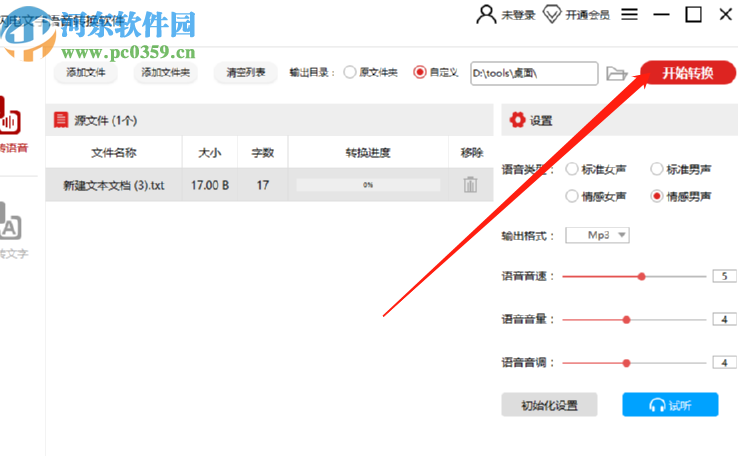
Task: Click the 添加文件 button
Action: point(86,72)
